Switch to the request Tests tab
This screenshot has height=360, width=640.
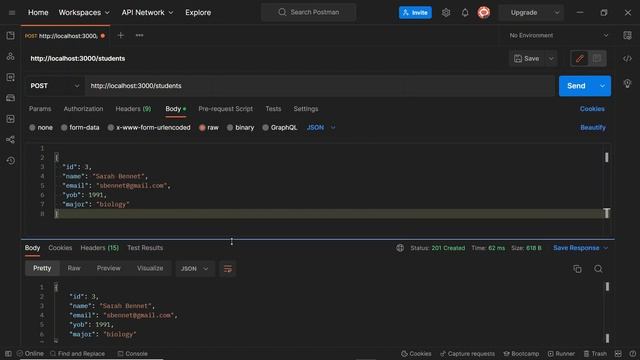(273, 109)
